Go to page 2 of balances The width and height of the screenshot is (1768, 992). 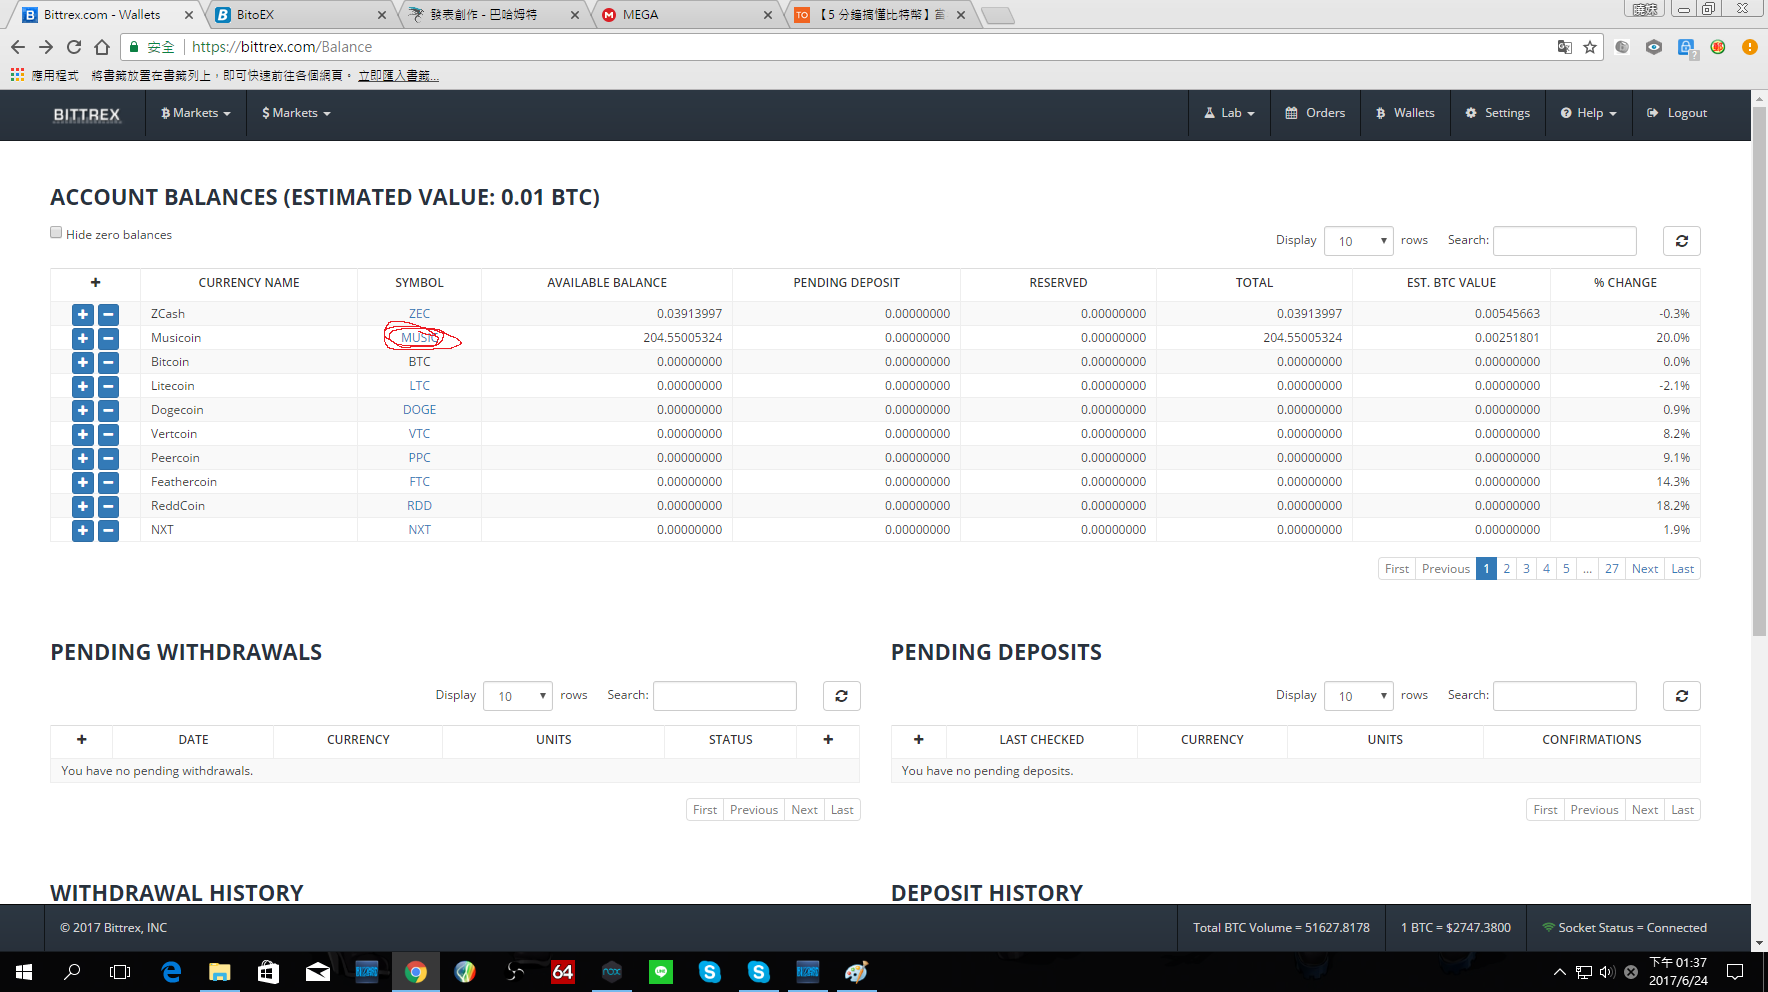coord(1506,569)
